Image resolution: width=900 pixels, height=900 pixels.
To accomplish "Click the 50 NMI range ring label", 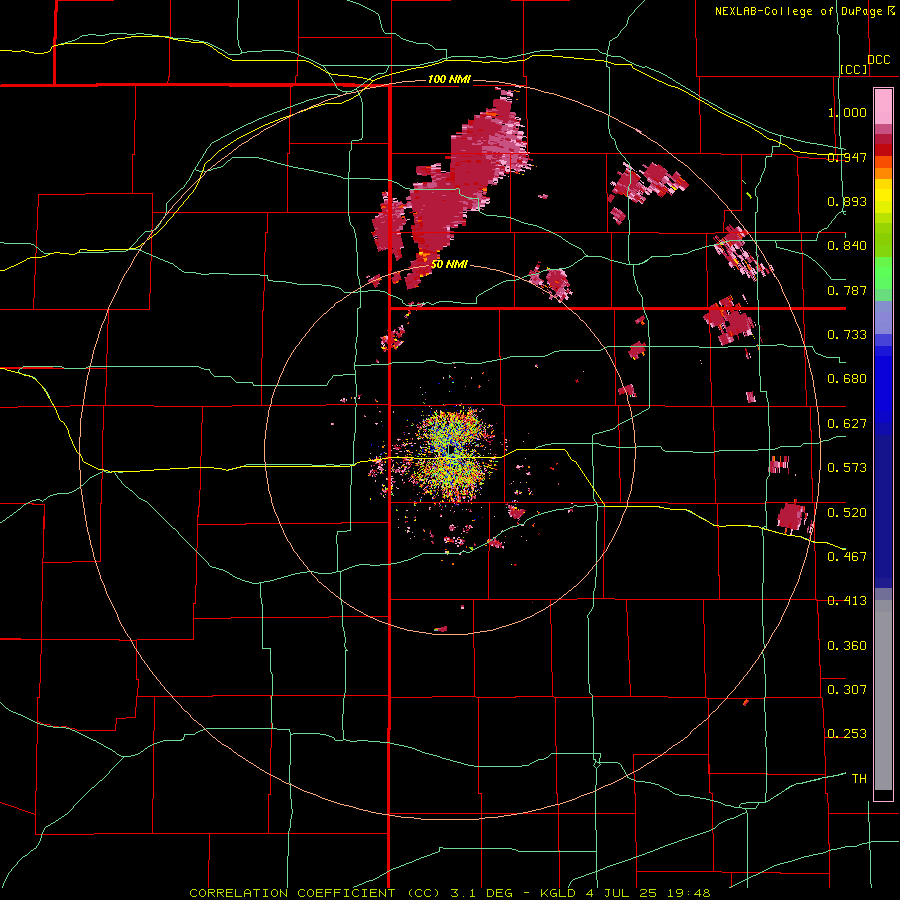I will pos(449,265).
